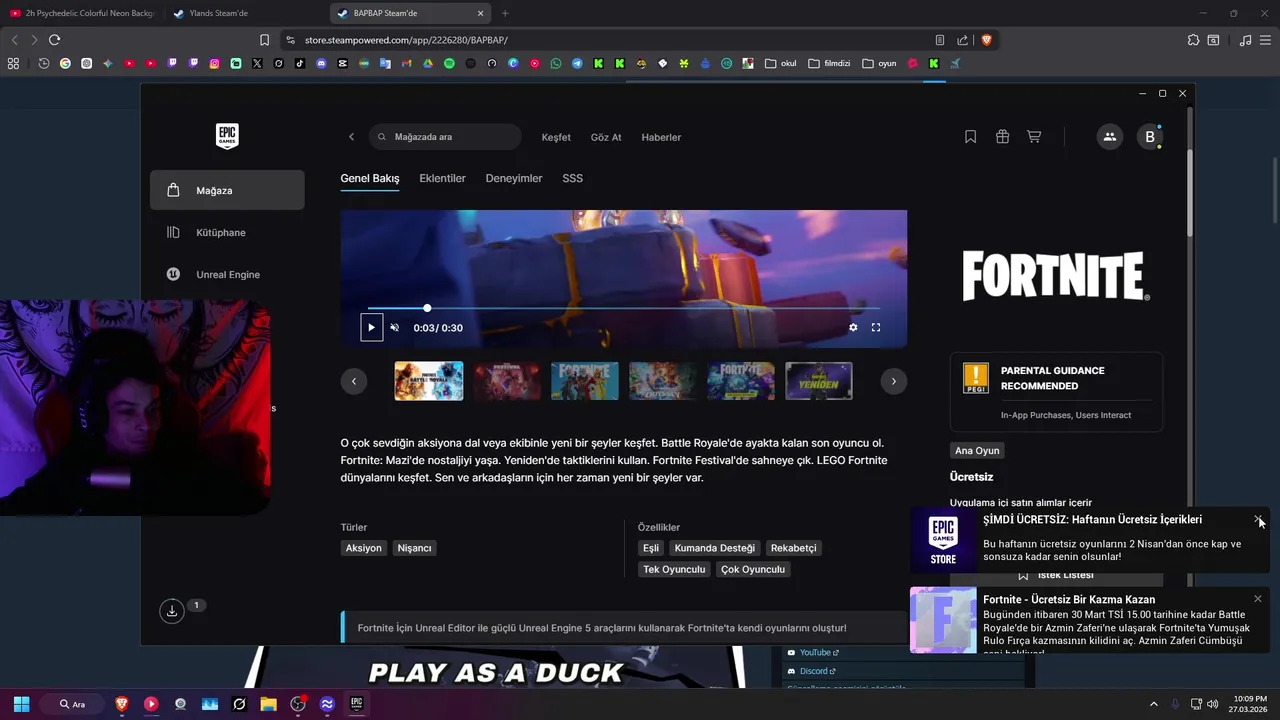Select the Genel Bakış tab
This screenshot has height=720, width=1280.
(370, 178)
